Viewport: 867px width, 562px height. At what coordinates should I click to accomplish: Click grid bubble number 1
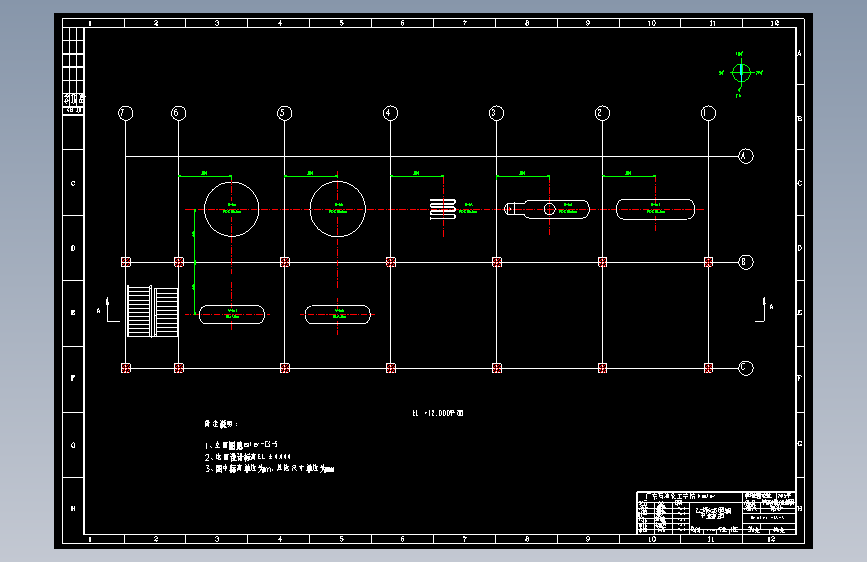tap(708, 113)
